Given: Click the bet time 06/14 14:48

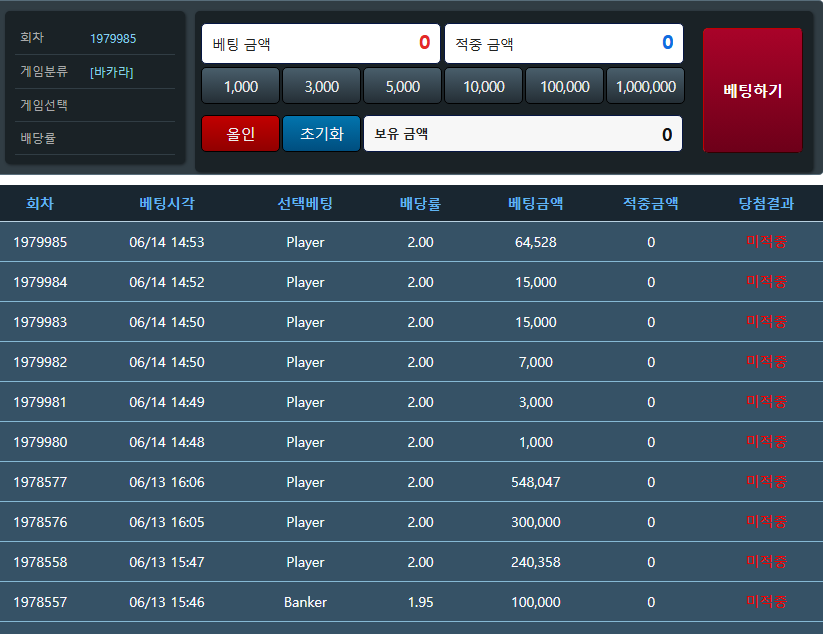Looking at the screenshot, I should pyautogui.click(x=167, y=442).
